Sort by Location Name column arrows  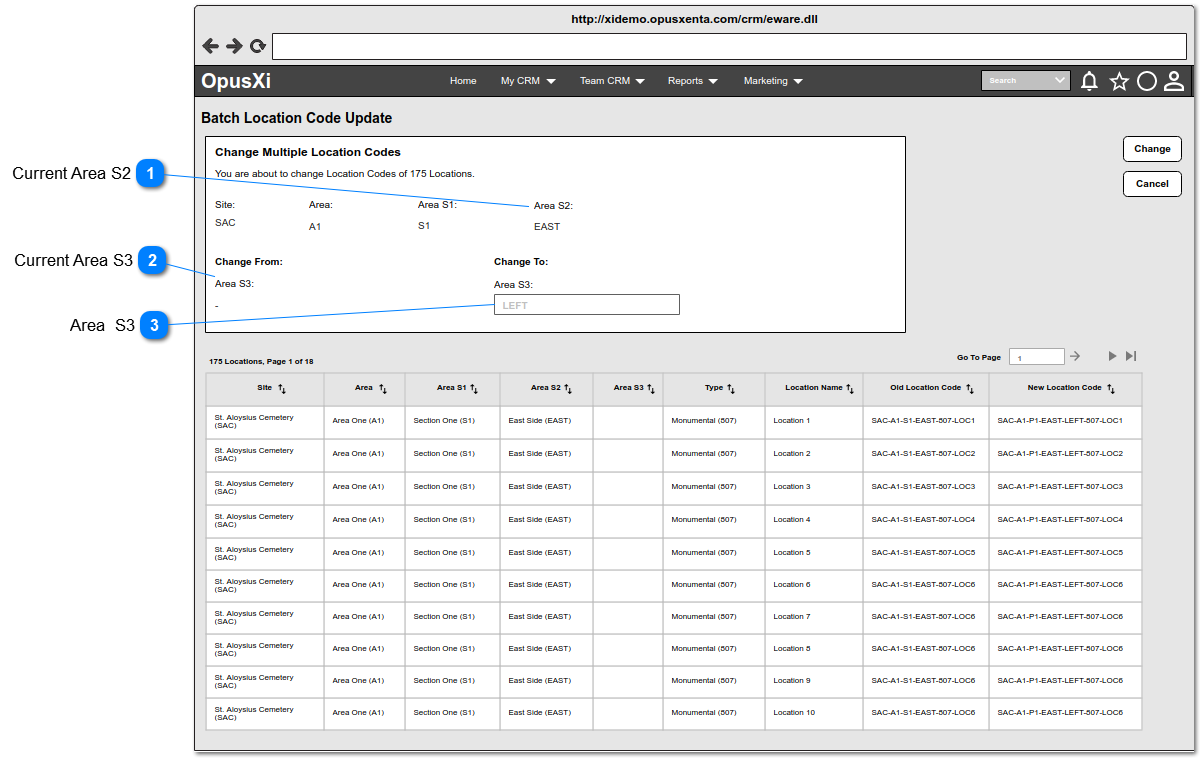[x=850, y=388]
